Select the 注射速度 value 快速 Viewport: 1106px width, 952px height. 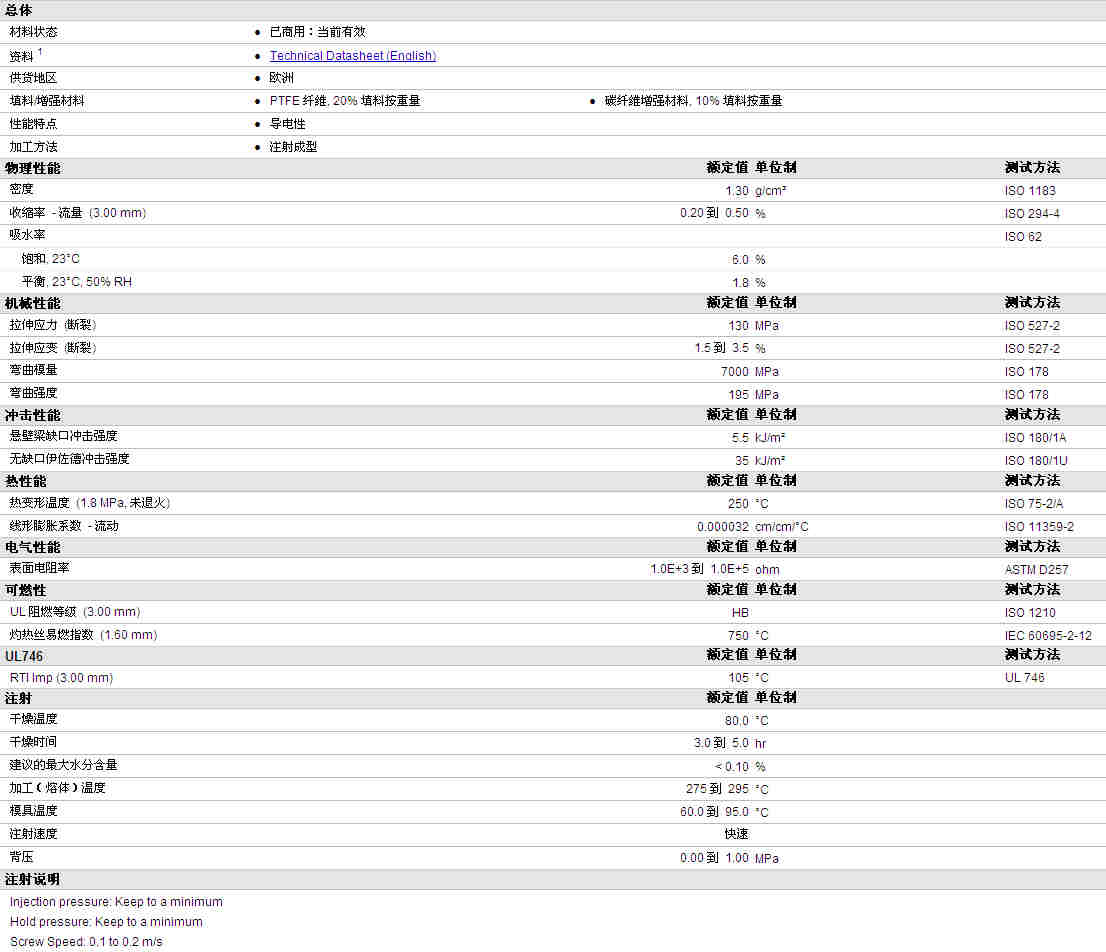pyautogui.click(x=736, y=834)
